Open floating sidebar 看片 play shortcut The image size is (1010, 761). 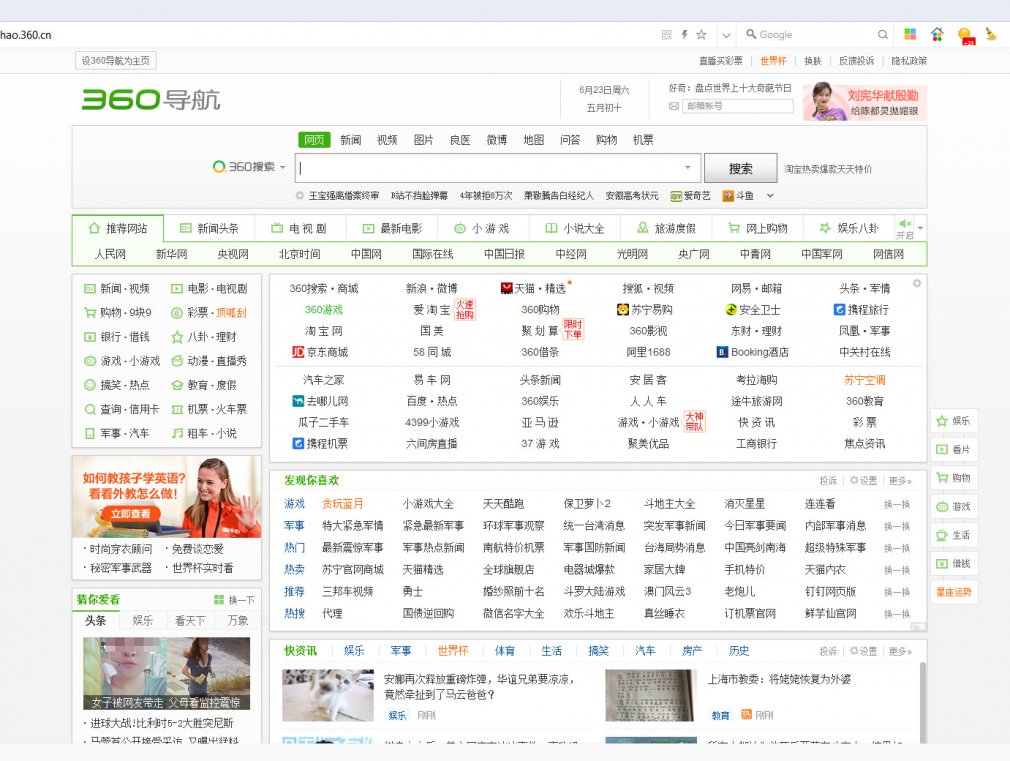954,449
